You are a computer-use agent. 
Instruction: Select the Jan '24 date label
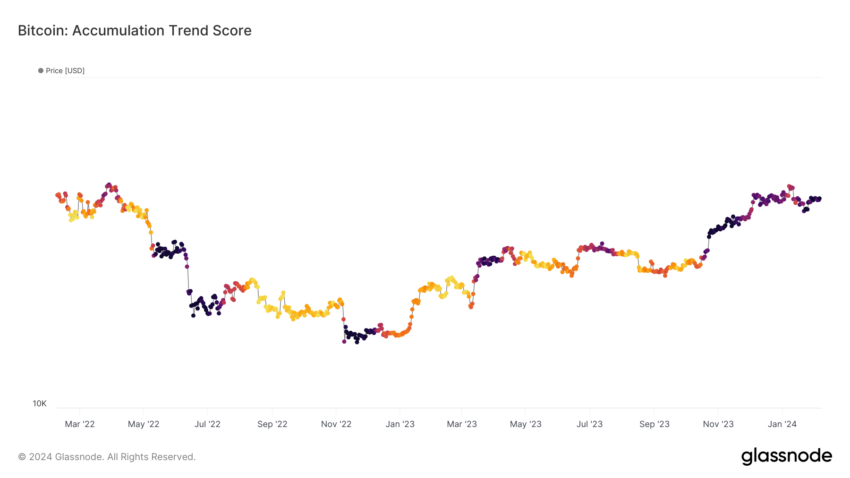click(782, 424)
